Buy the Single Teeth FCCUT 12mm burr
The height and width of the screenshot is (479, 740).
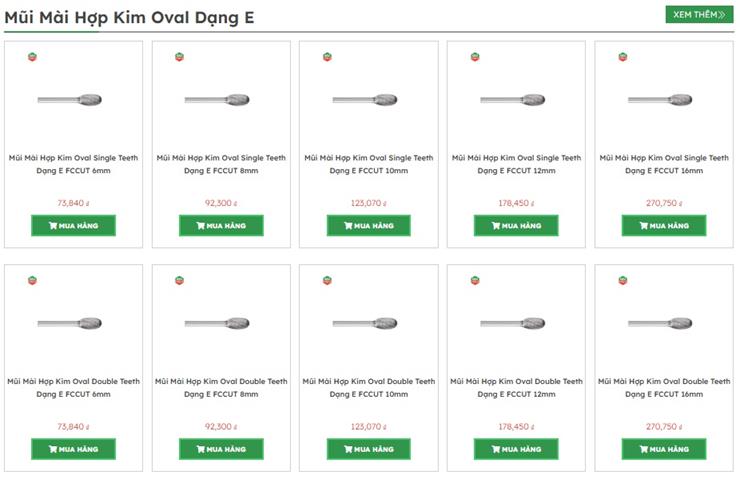(516, 226)
